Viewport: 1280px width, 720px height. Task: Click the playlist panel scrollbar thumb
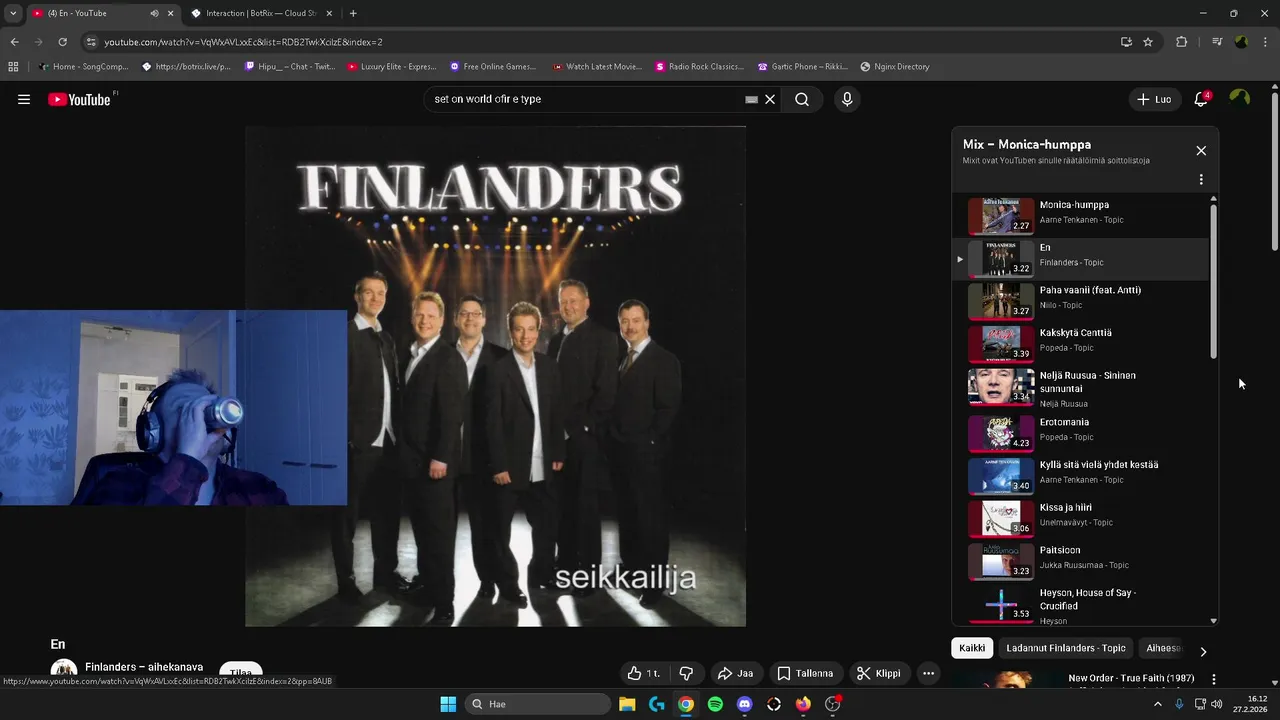(1214, 283)
